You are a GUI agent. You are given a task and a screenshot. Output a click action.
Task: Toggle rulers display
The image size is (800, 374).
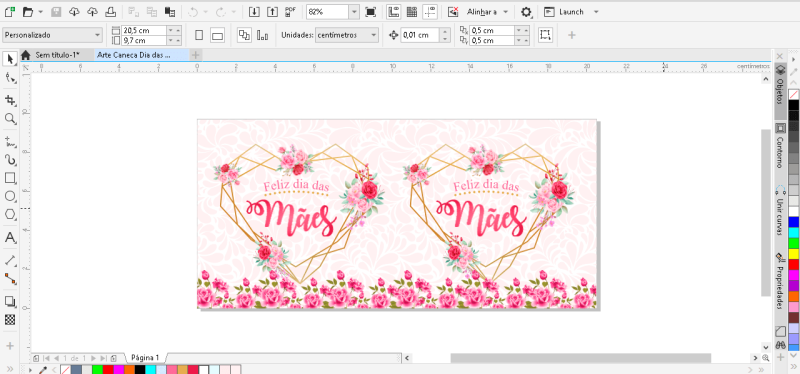tap(393, 11)
